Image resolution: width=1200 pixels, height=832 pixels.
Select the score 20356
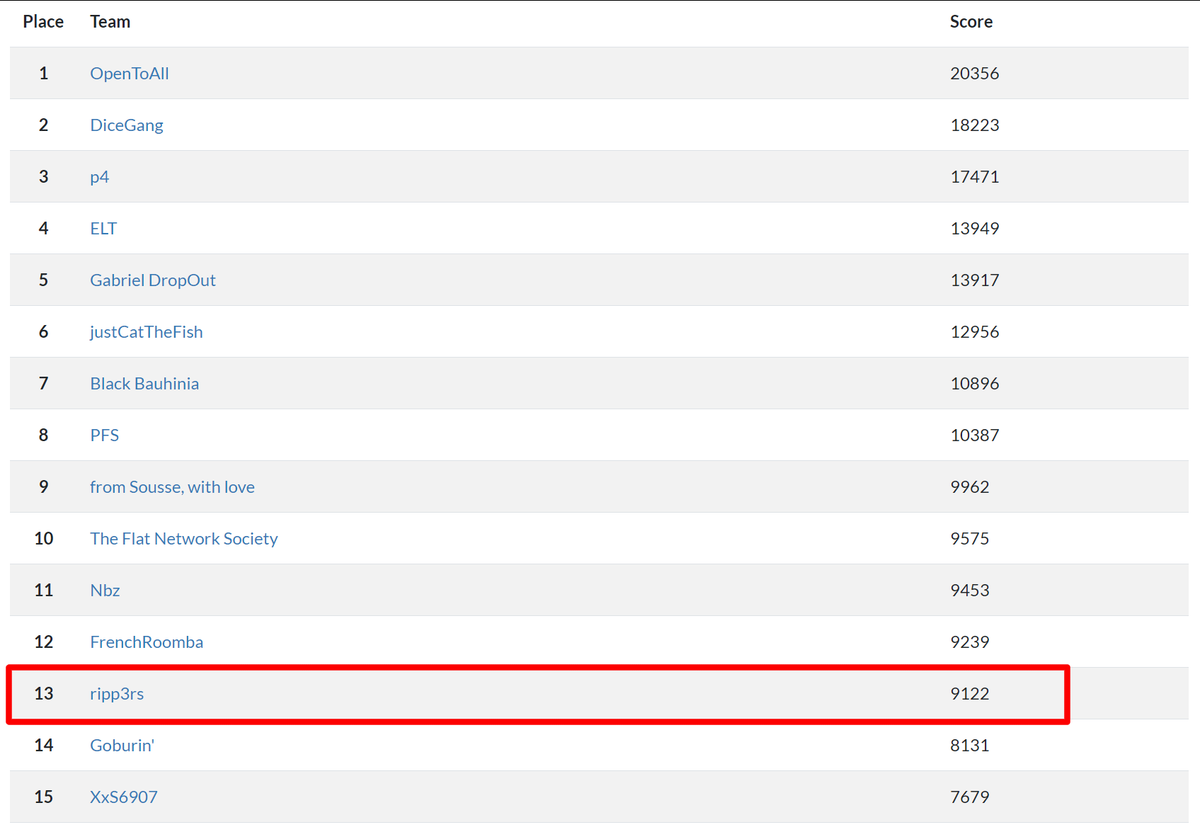coord(974,73)
